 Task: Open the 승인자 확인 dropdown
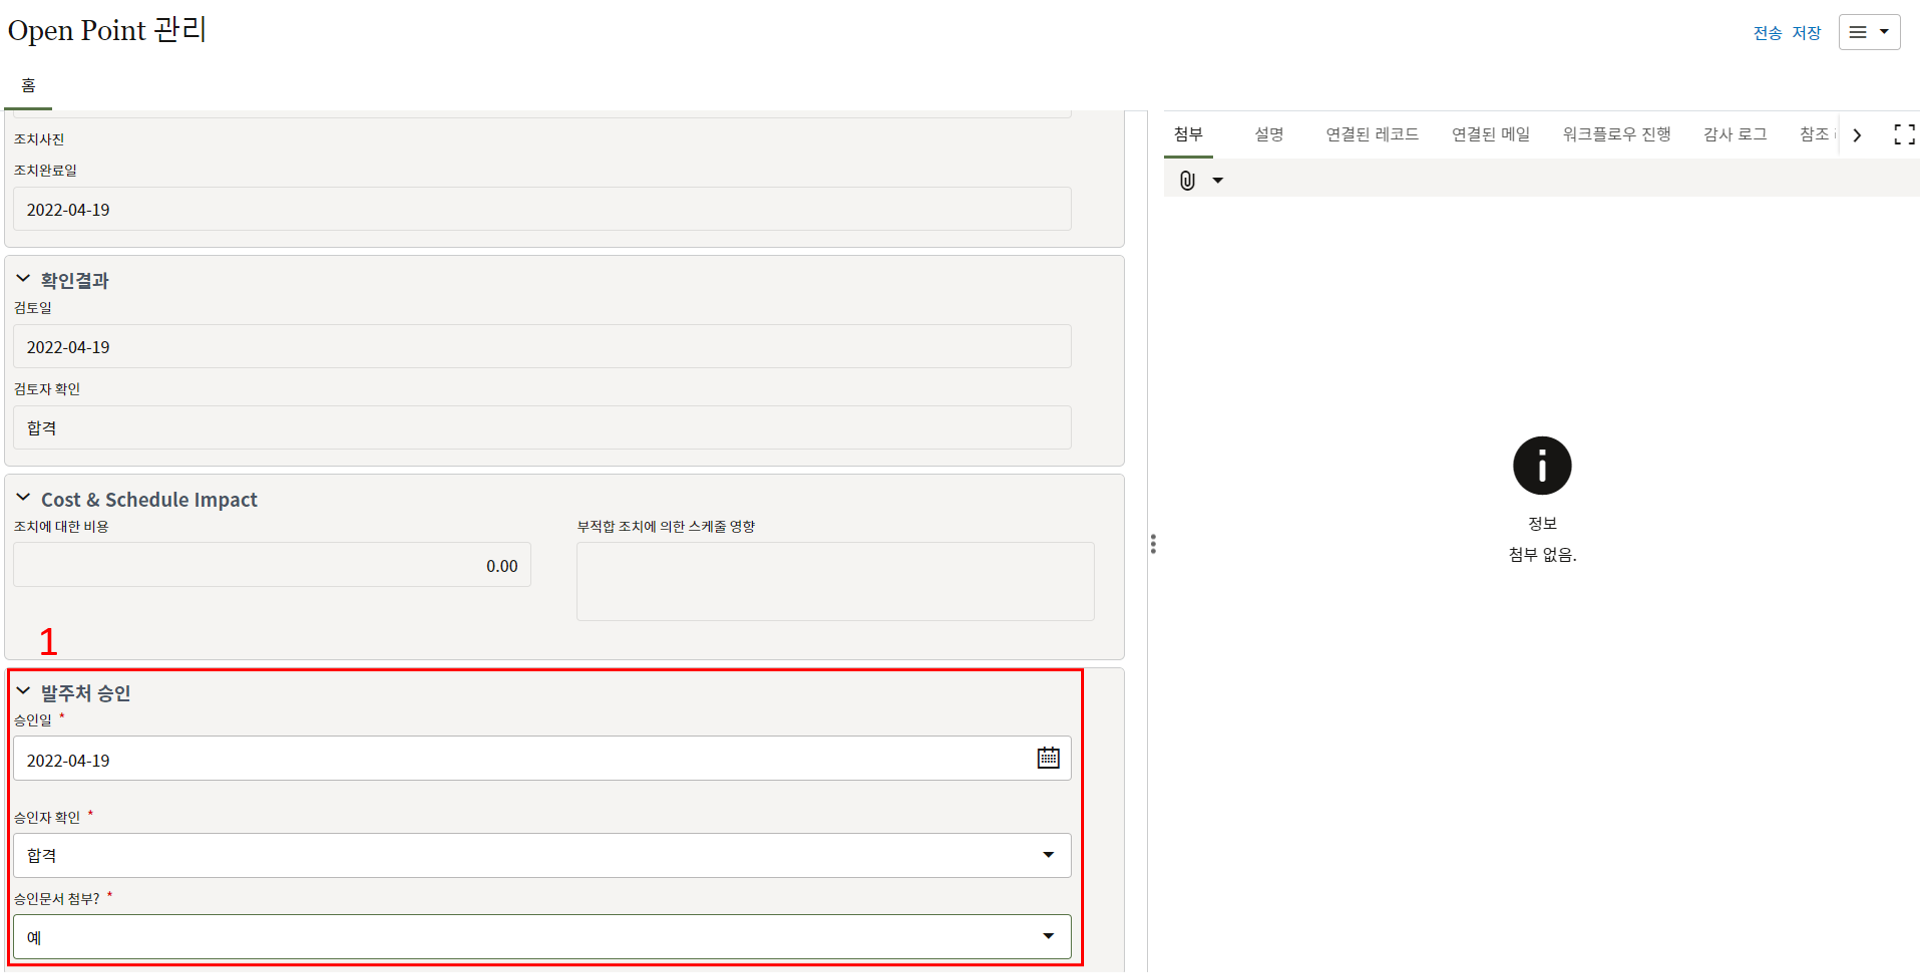(1048, 855)
